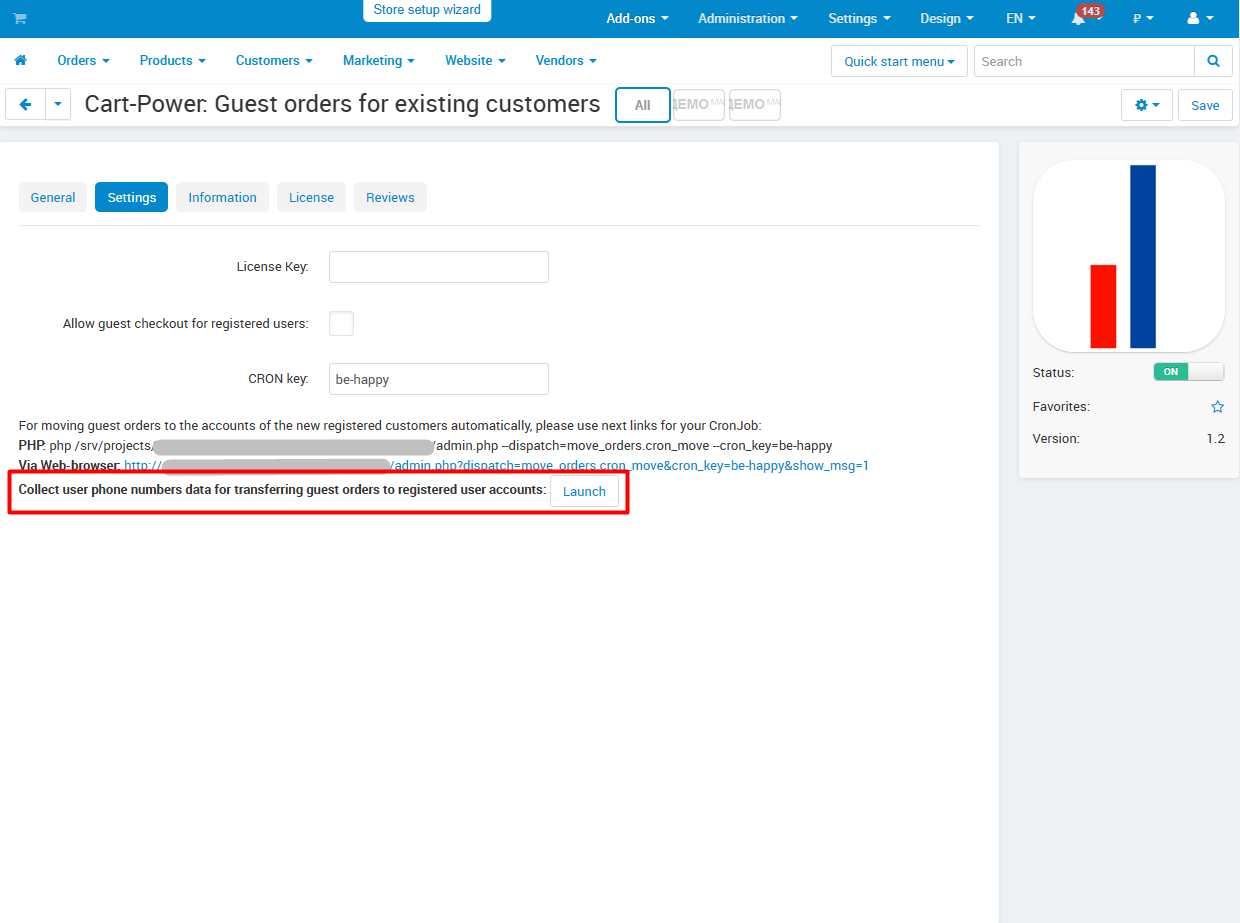Open the dropdown next to back arrow

[58, 104]
